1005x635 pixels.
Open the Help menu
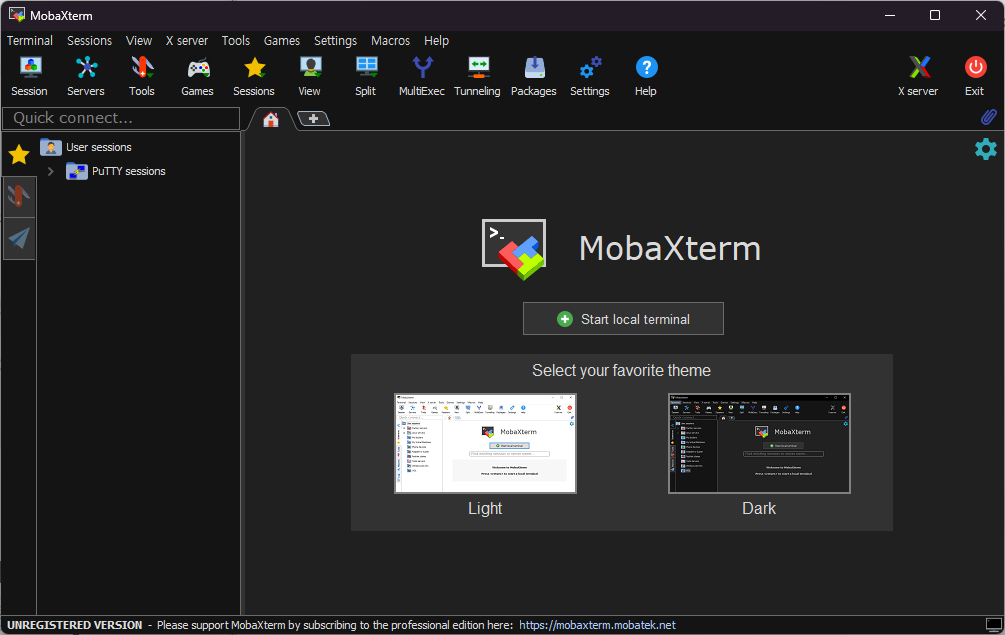point(436,40)
